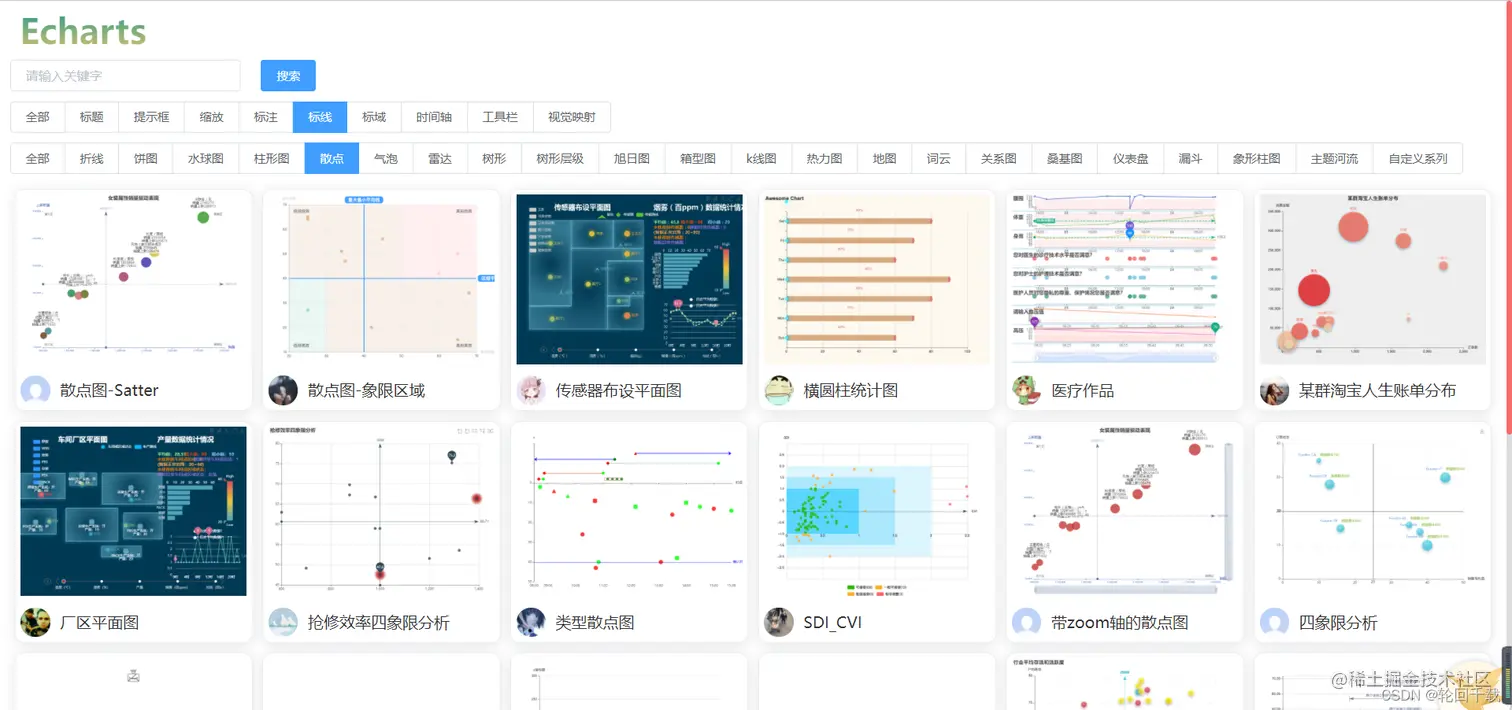Click the author avatar of 四象限分析

coord(1274,622)
